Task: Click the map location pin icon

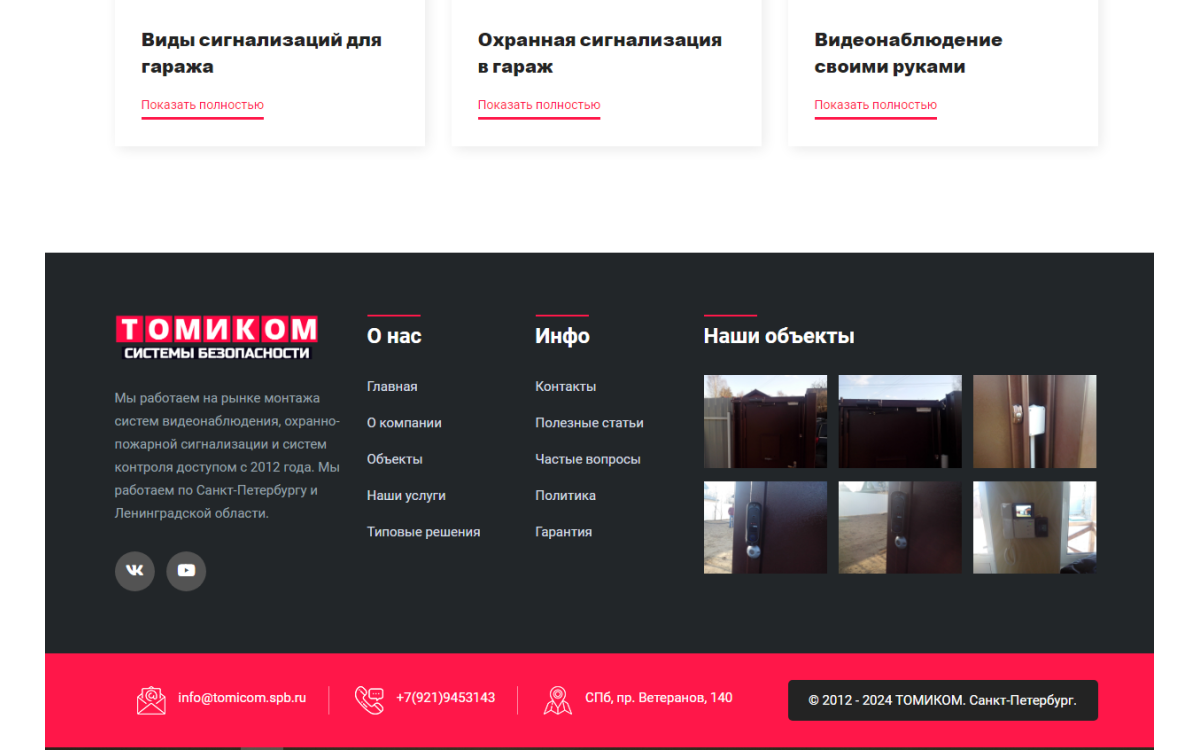Action: 557,700
